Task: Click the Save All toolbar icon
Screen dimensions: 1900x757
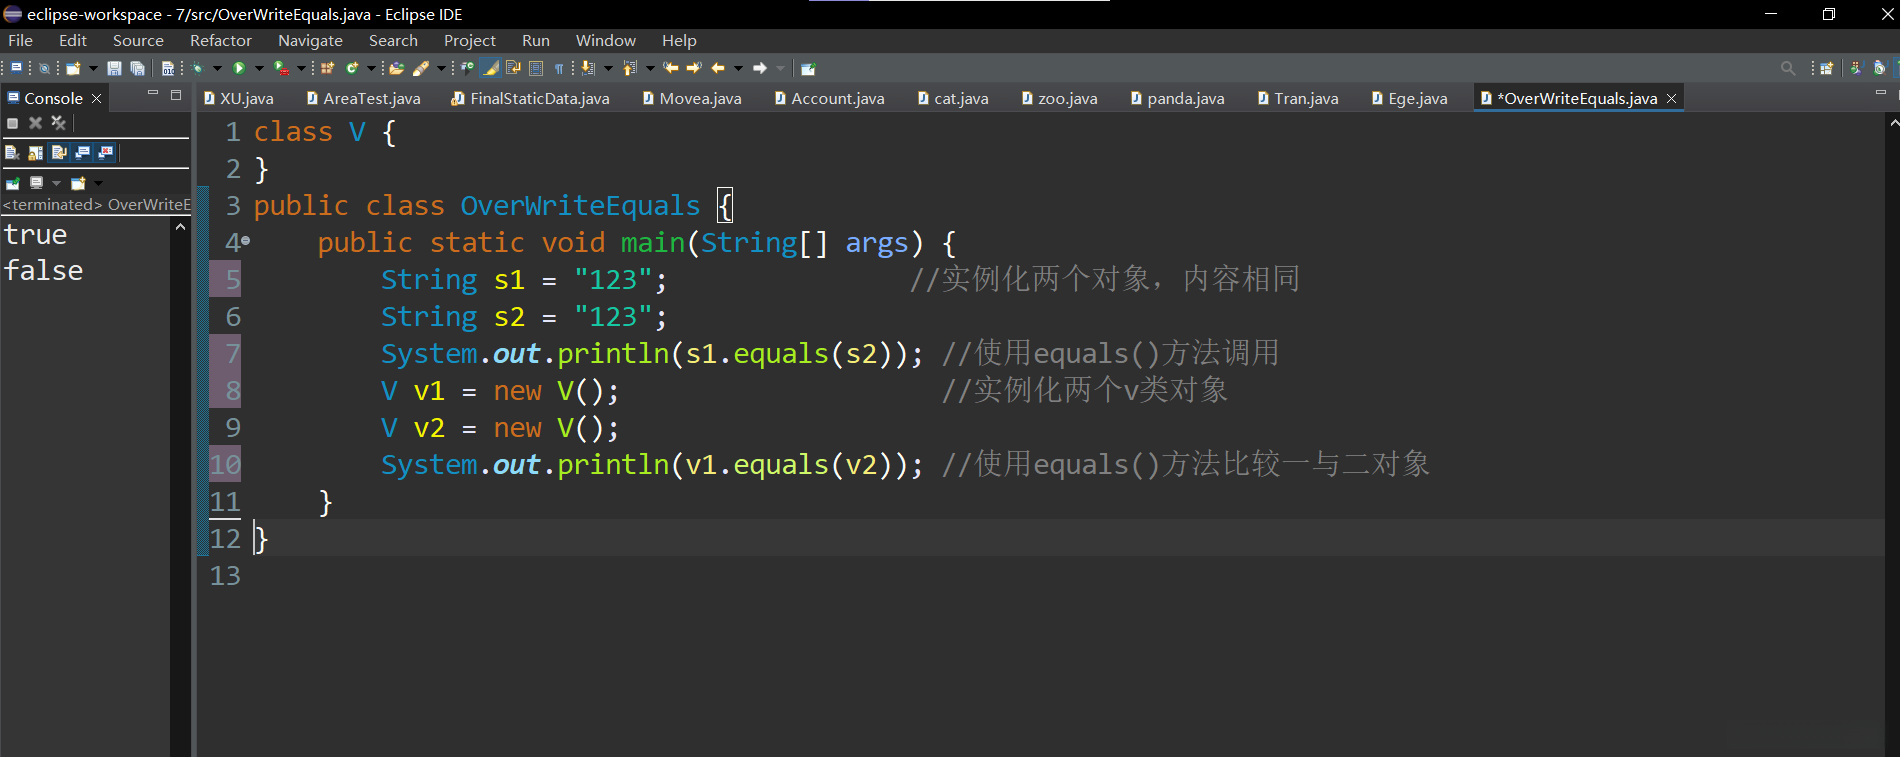Action: point(138,69)
